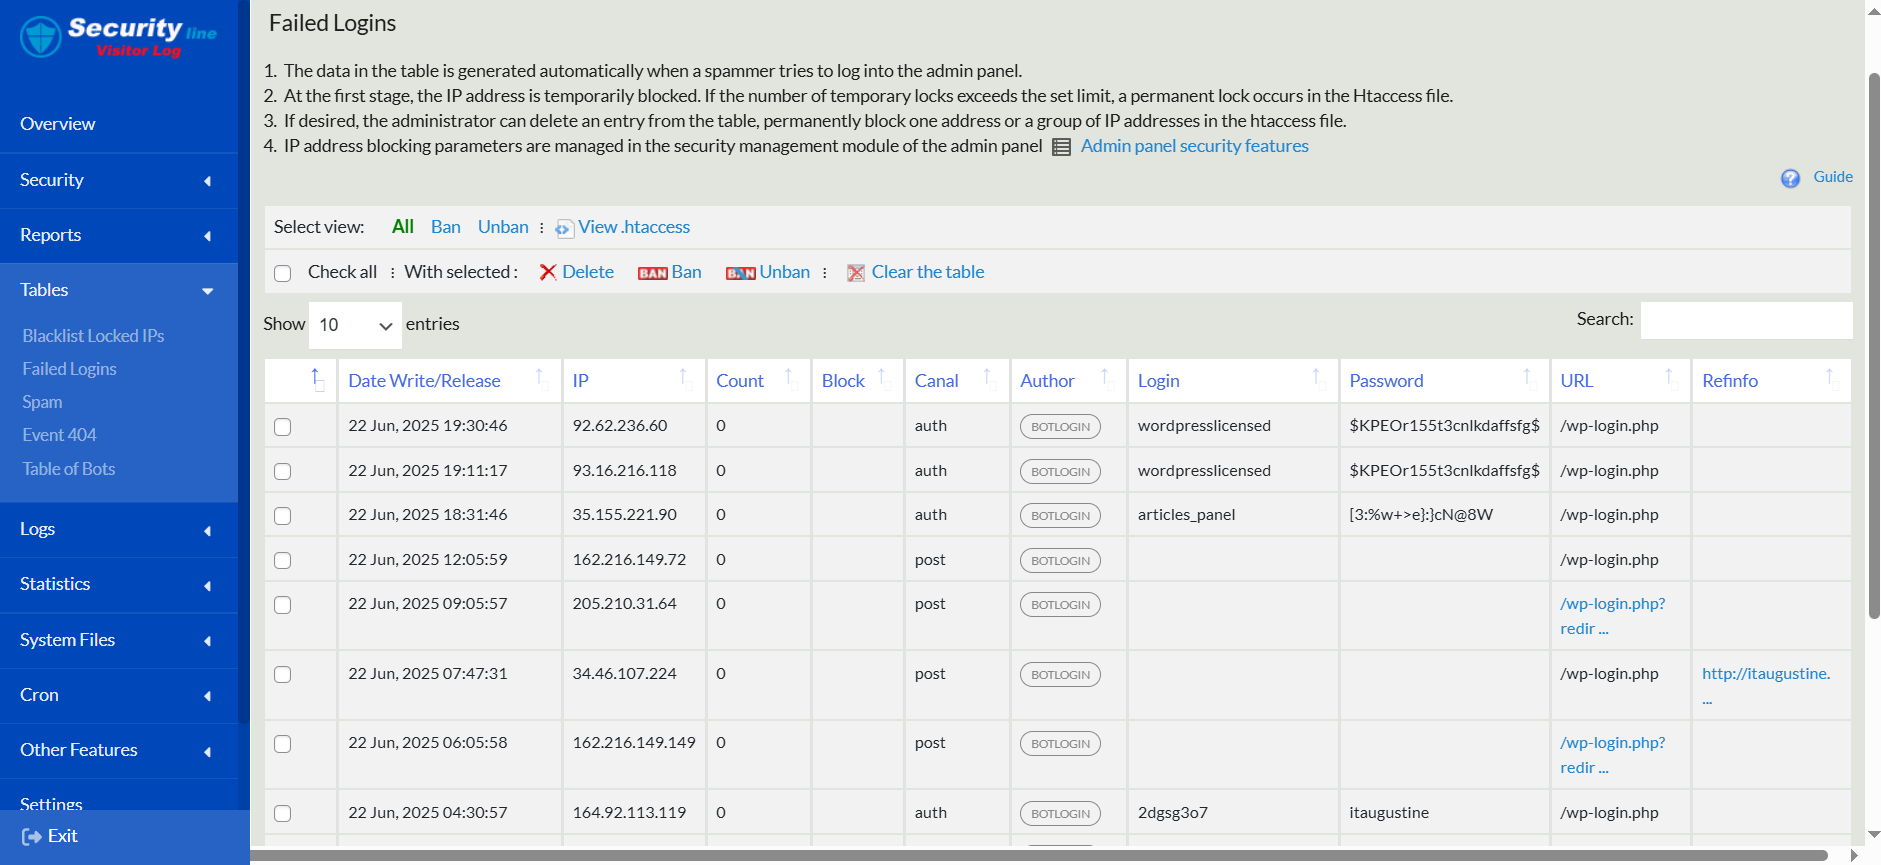Open Admin panel security features link
The height and width of the screenshot is (865, 1881).
[x=1194, y=146]
